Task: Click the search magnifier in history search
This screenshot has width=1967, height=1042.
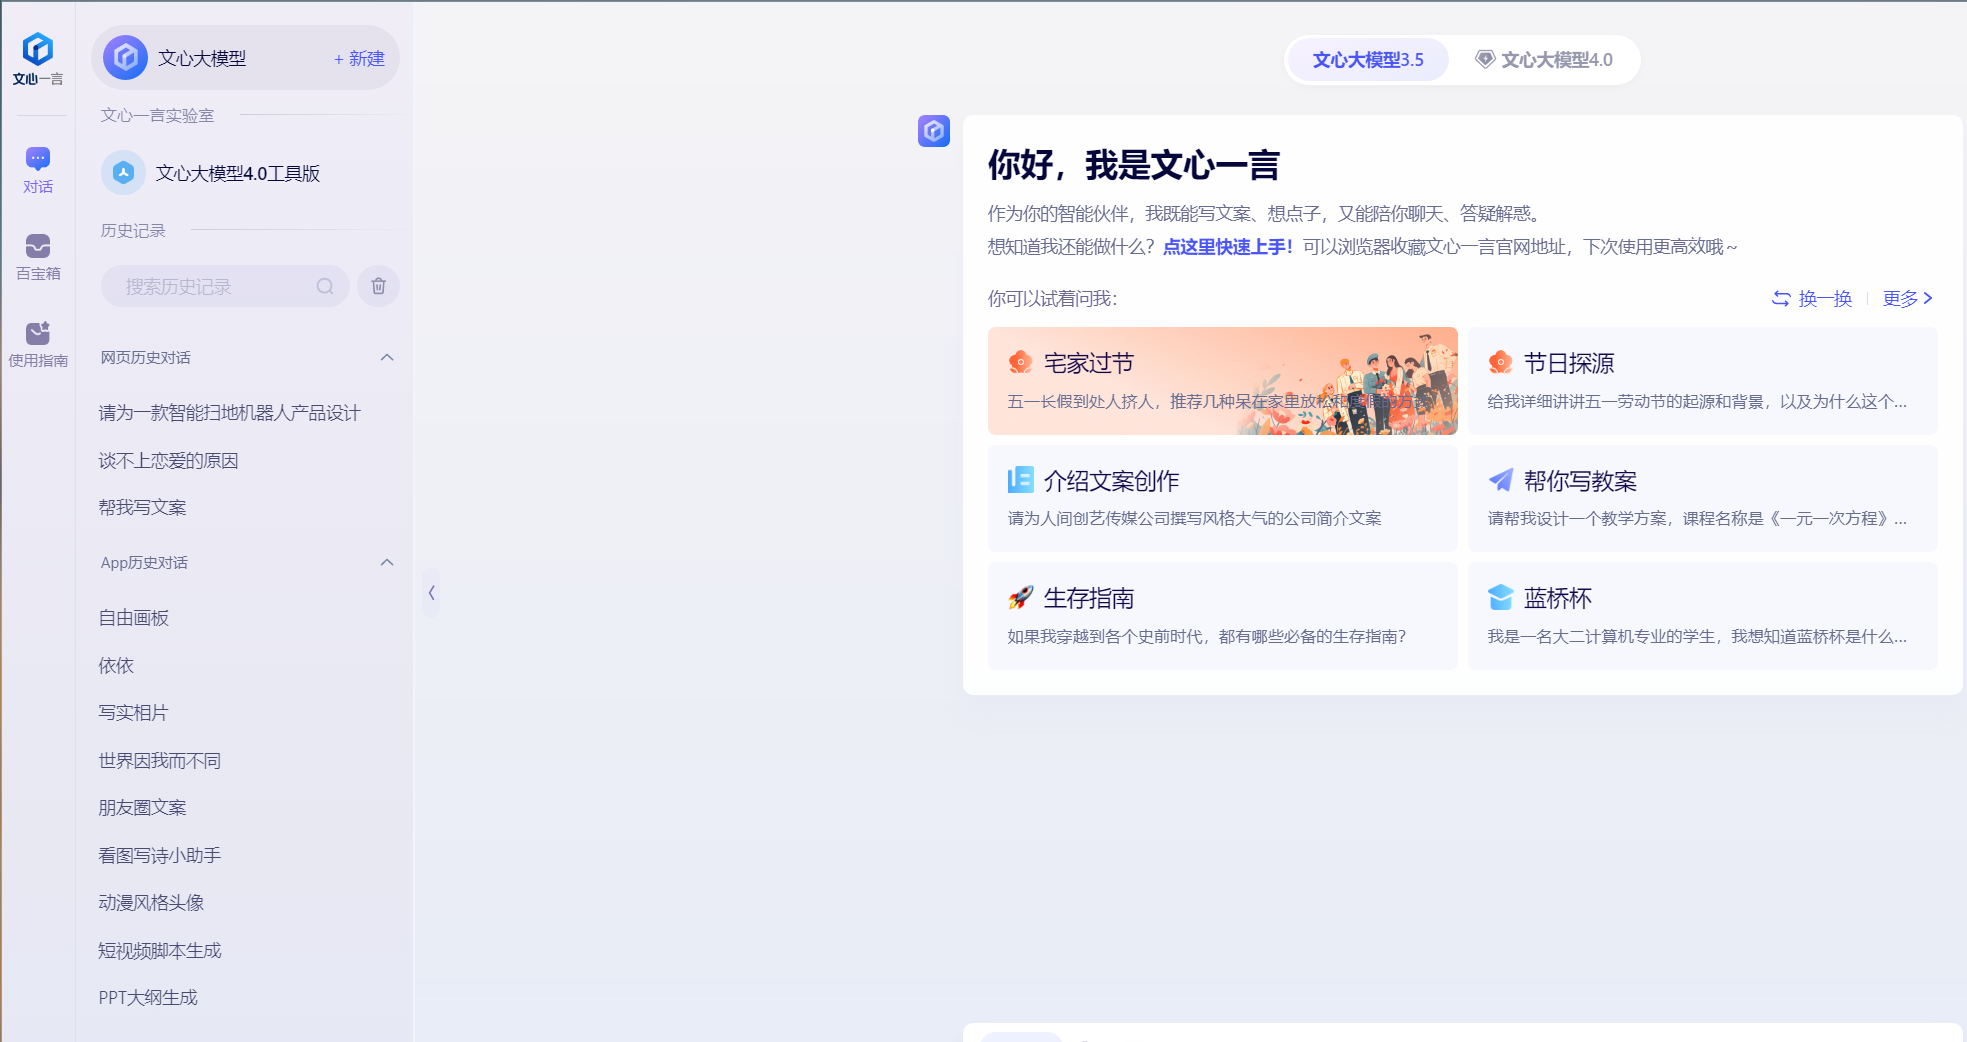Action: [325, 286]
